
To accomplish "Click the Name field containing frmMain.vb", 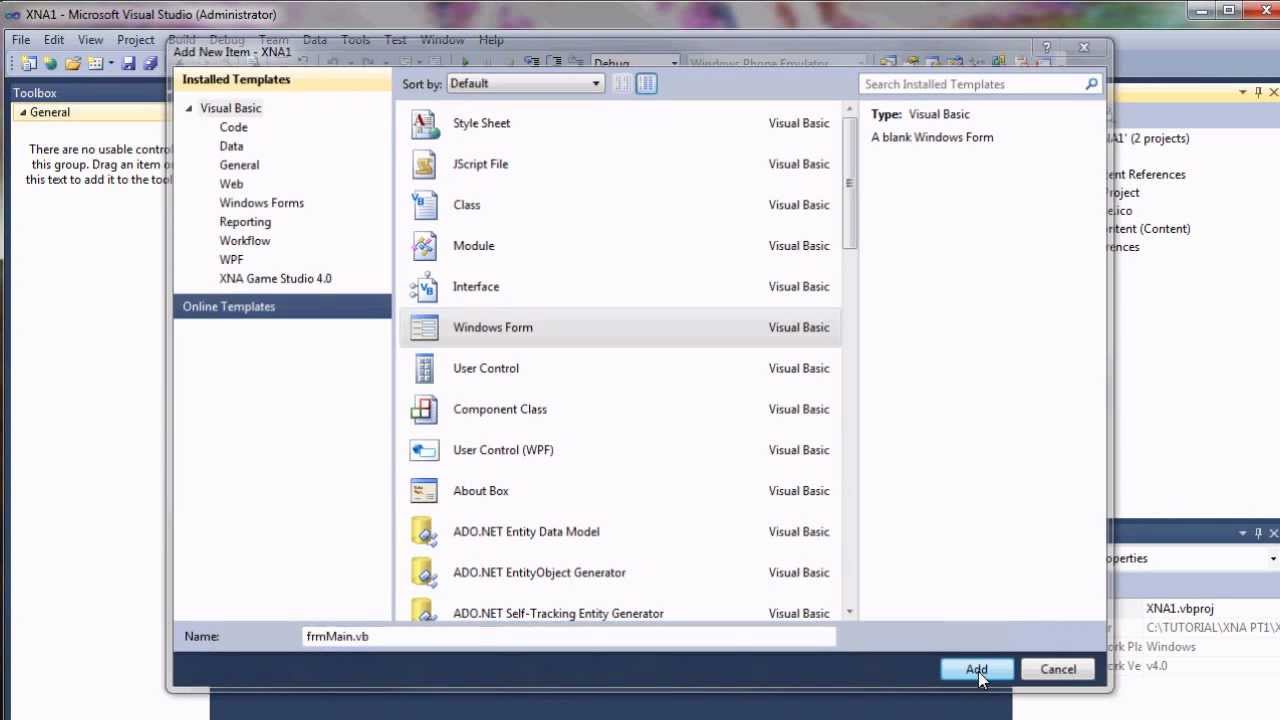I will point(569,637).
